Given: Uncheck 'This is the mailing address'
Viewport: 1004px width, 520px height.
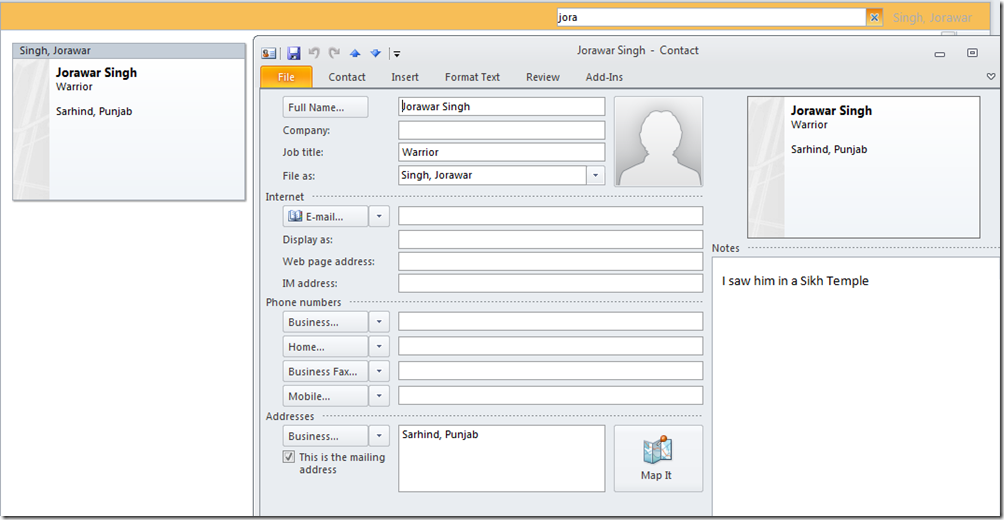Looking at the screenshot, I should coord(289,457).
